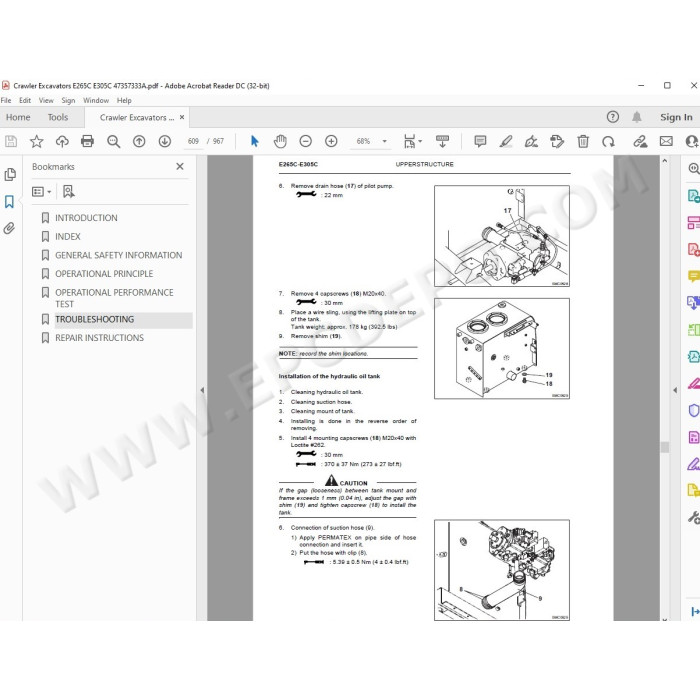Open the Comment tool in the right pane
This screenshot has height=700, width=700.
coord(693,276)
